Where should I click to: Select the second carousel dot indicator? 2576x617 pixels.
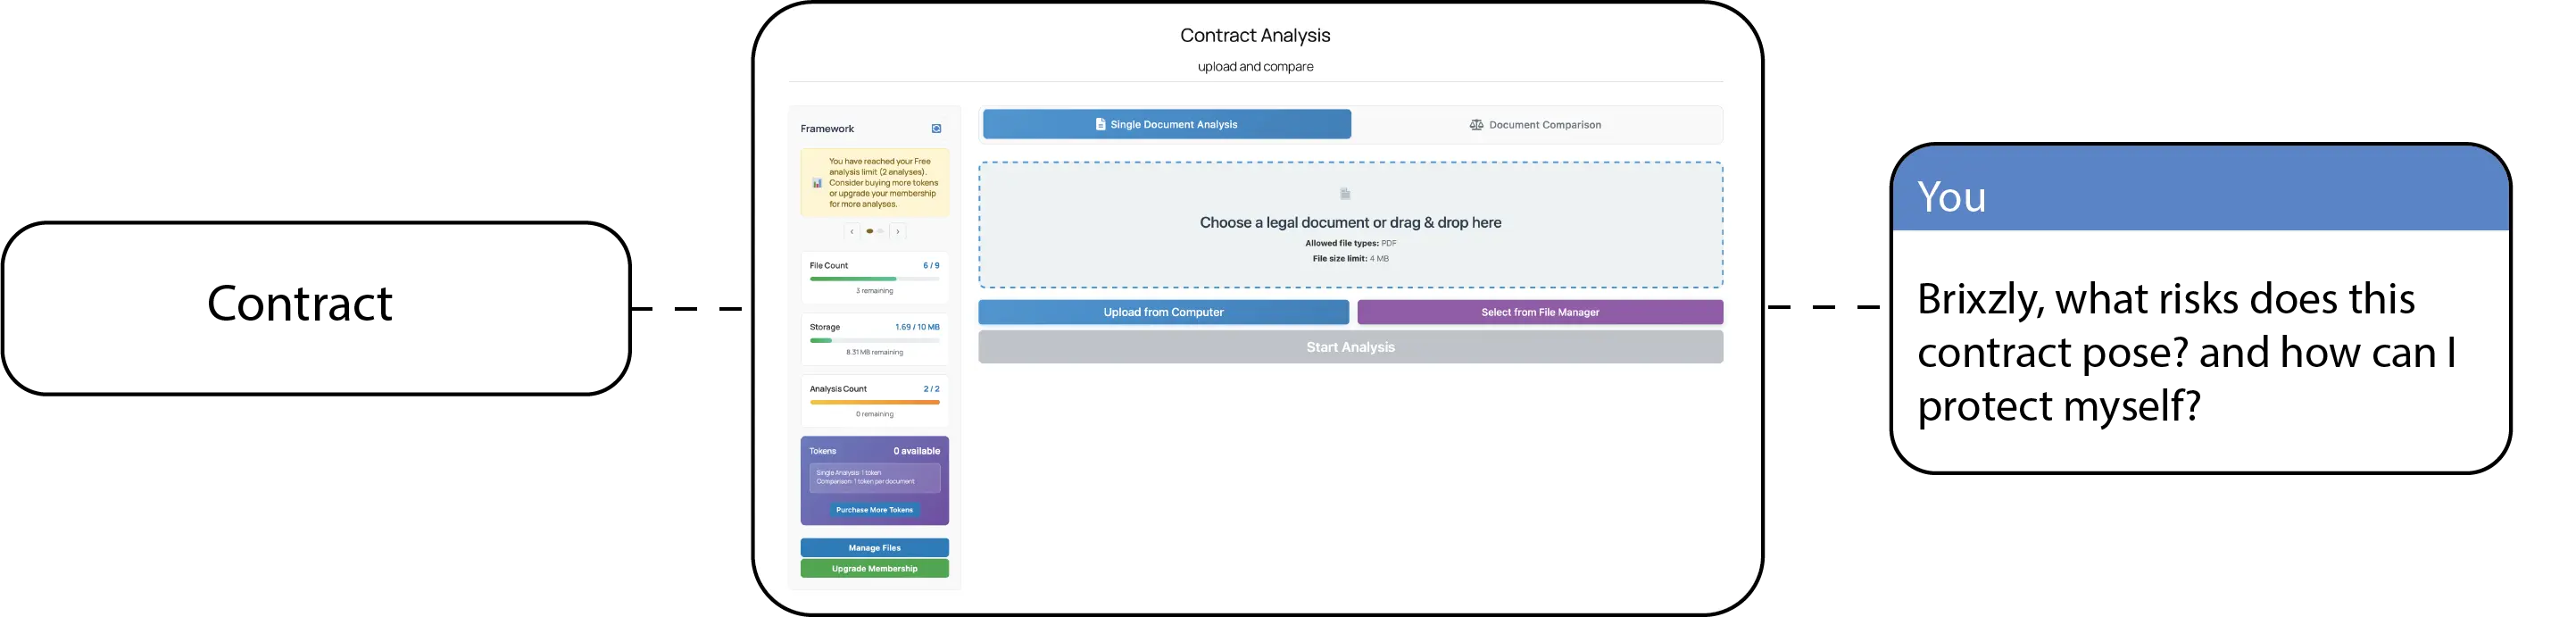(880, 232)
